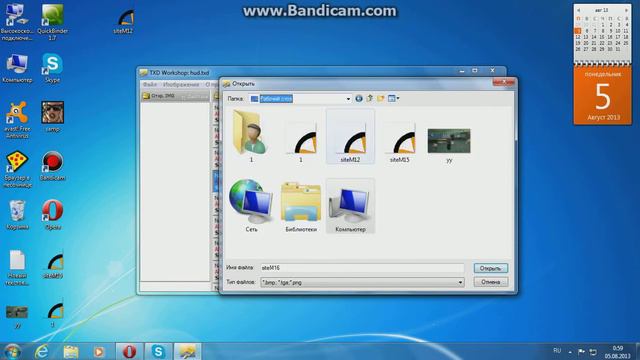
Task: Open Библиотеки libraries in dialog
Action: [301, 207]
